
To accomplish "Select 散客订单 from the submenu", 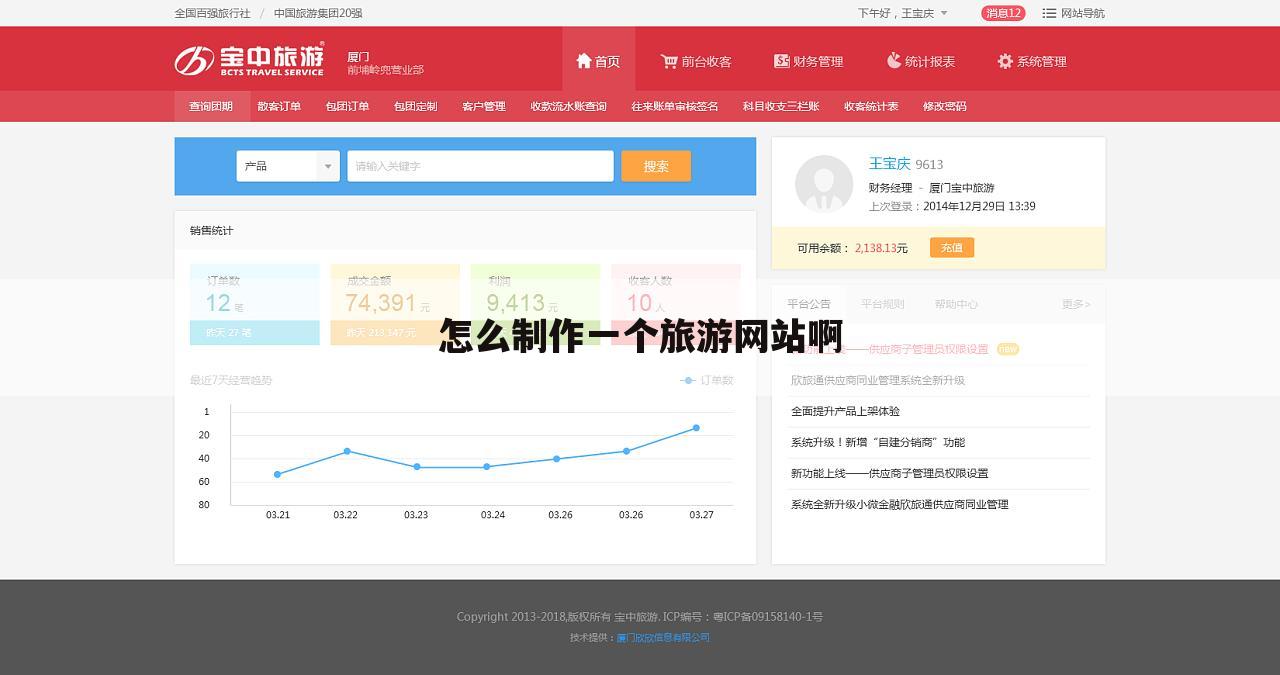I will 280,106.
